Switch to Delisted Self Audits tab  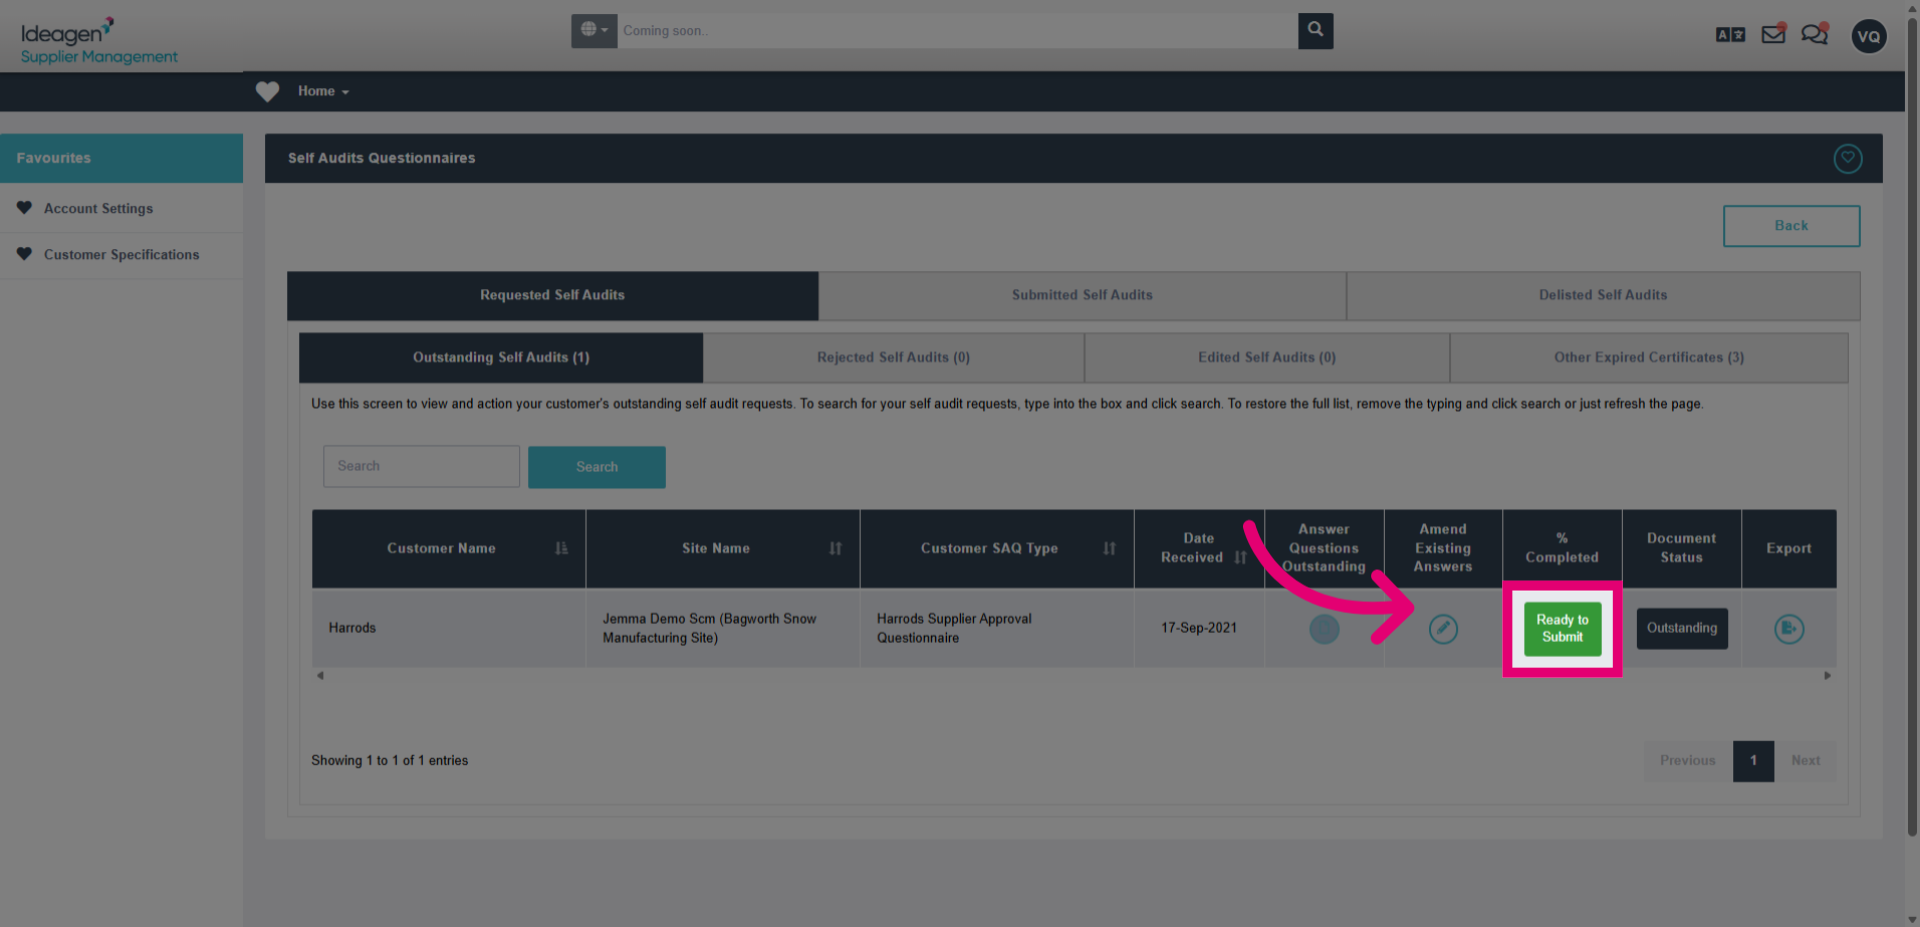1603,295
